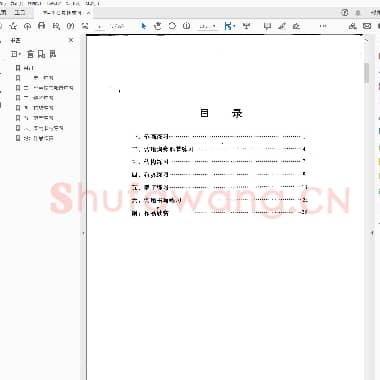Click the star icon to bookmark the file

(13, 26)
